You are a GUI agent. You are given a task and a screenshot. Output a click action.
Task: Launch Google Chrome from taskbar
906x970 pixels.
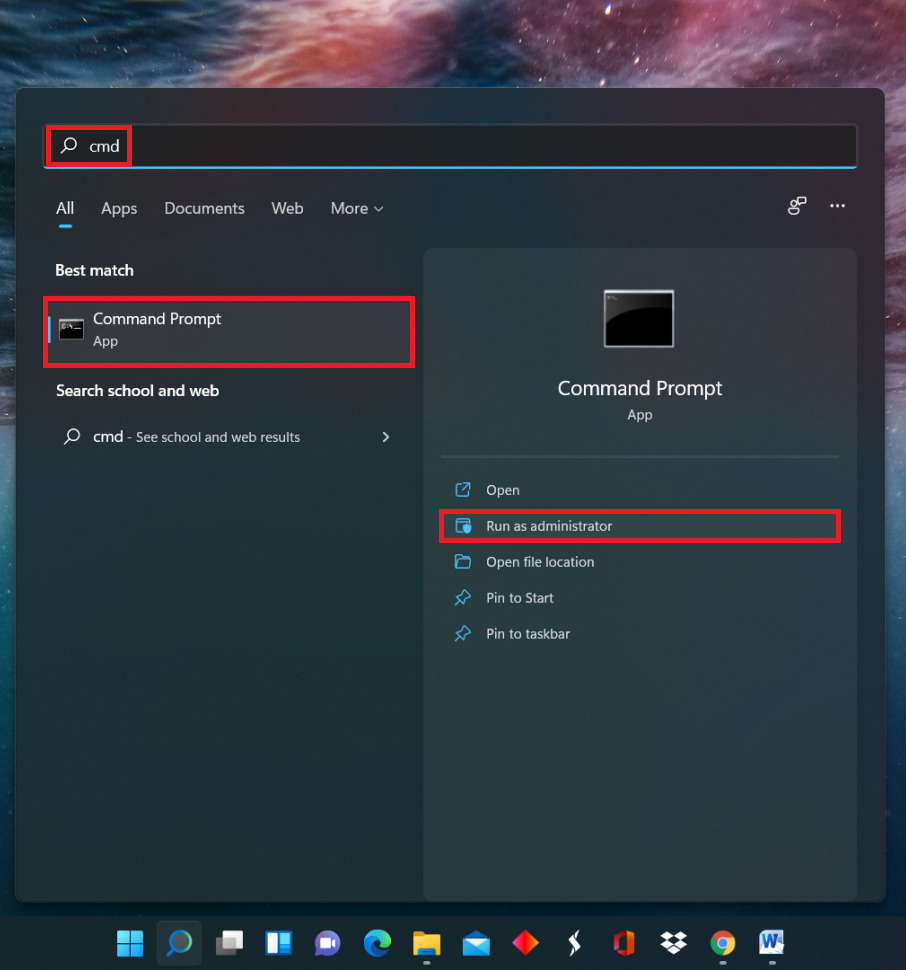pyautogui.click(x=723, y=943)
